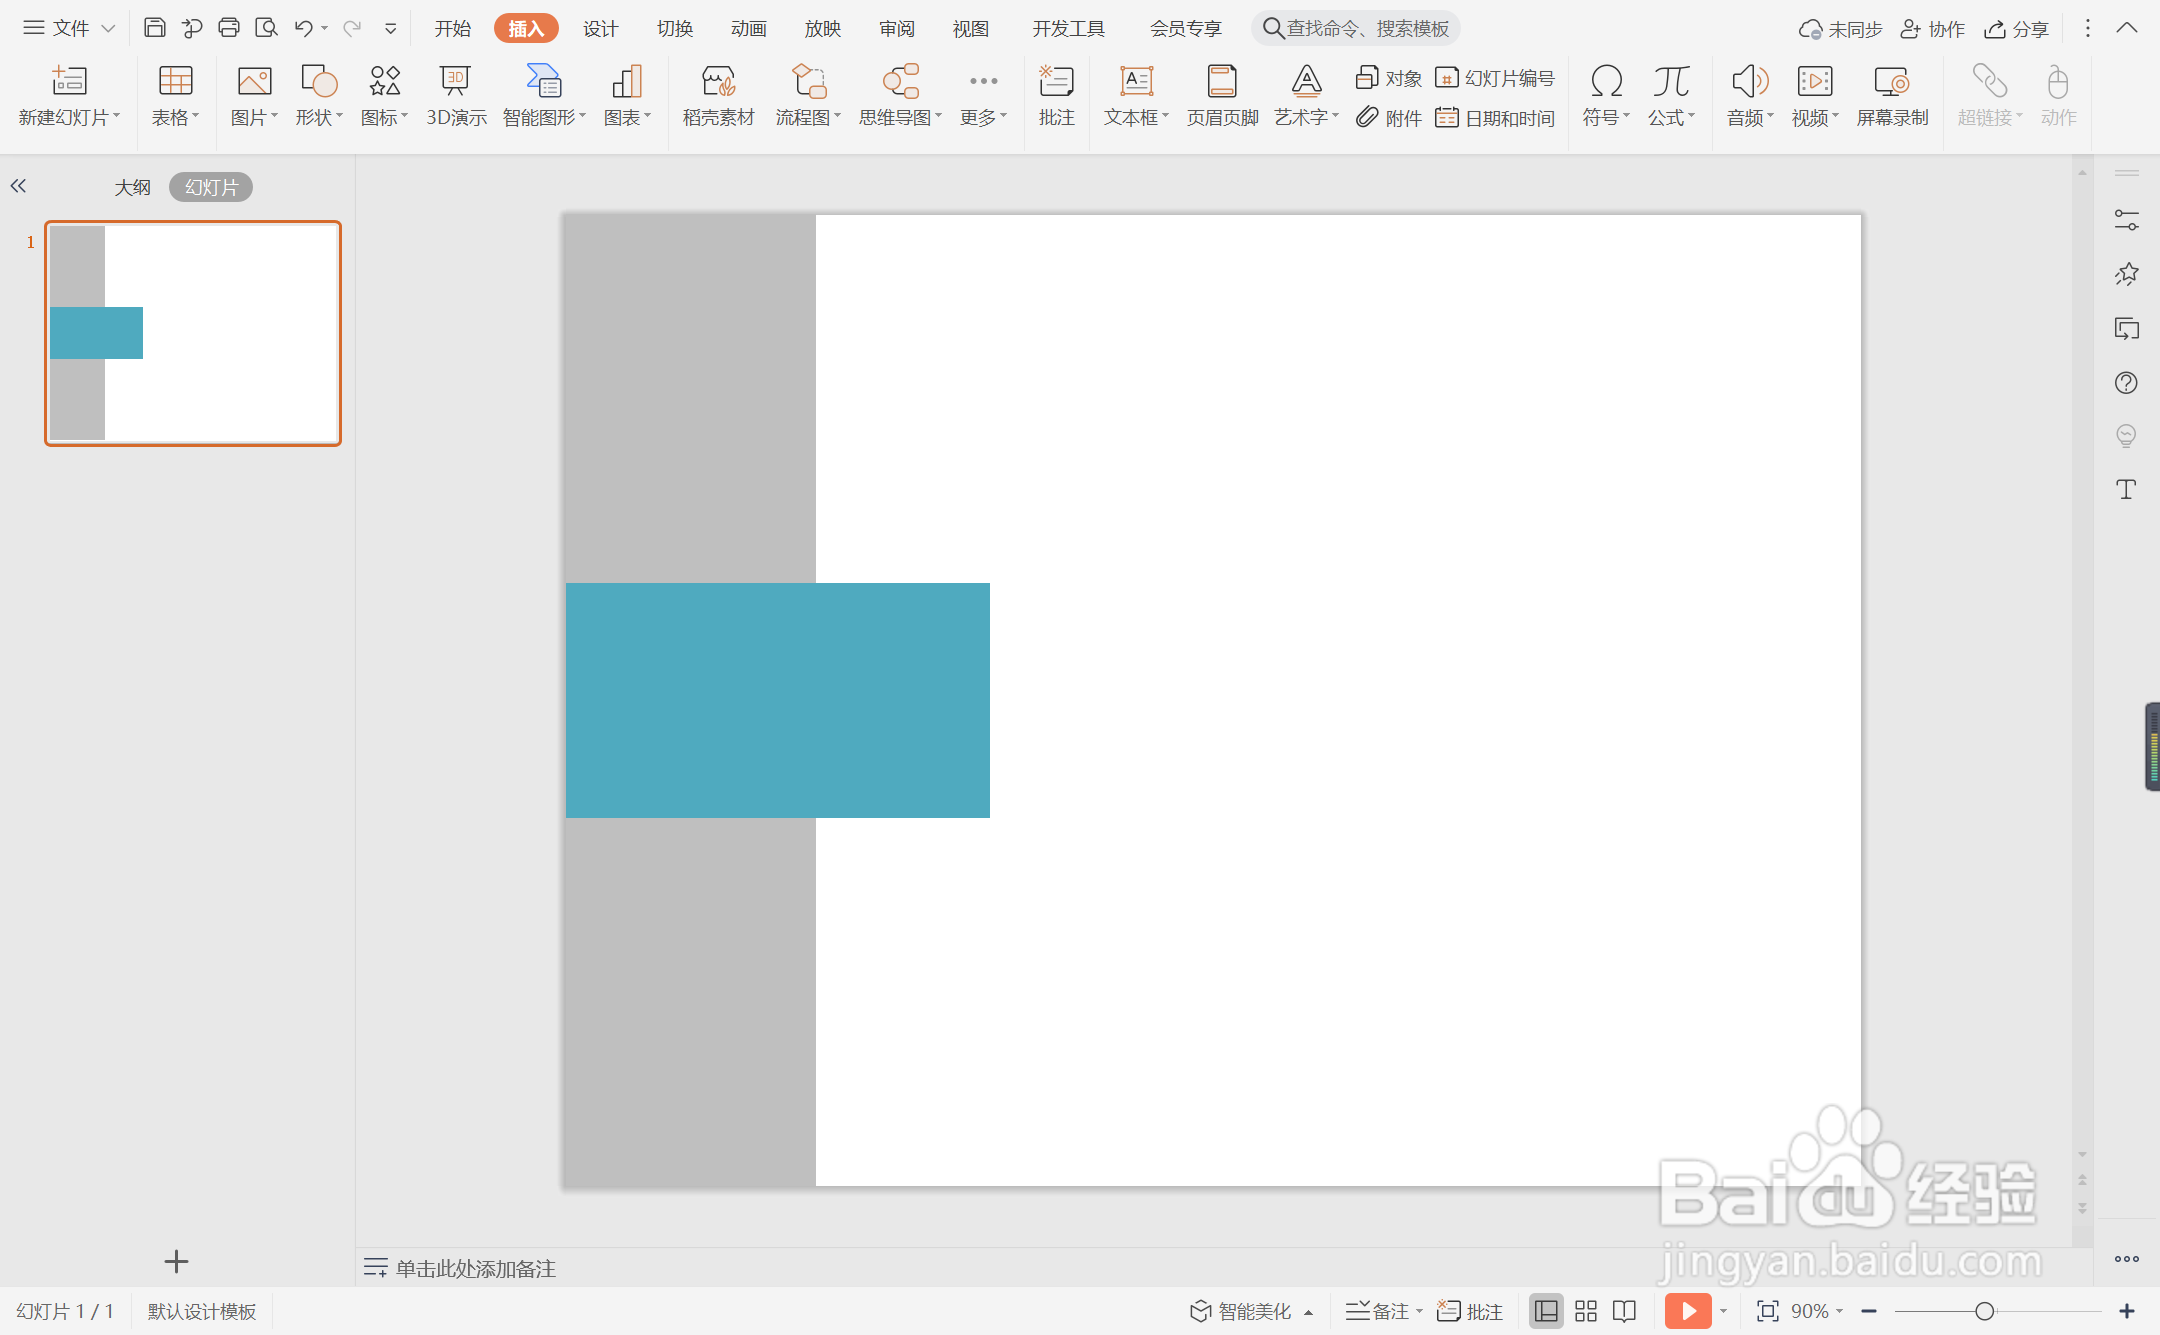Click the zoom slider handle

[x=1985, y=1311]
